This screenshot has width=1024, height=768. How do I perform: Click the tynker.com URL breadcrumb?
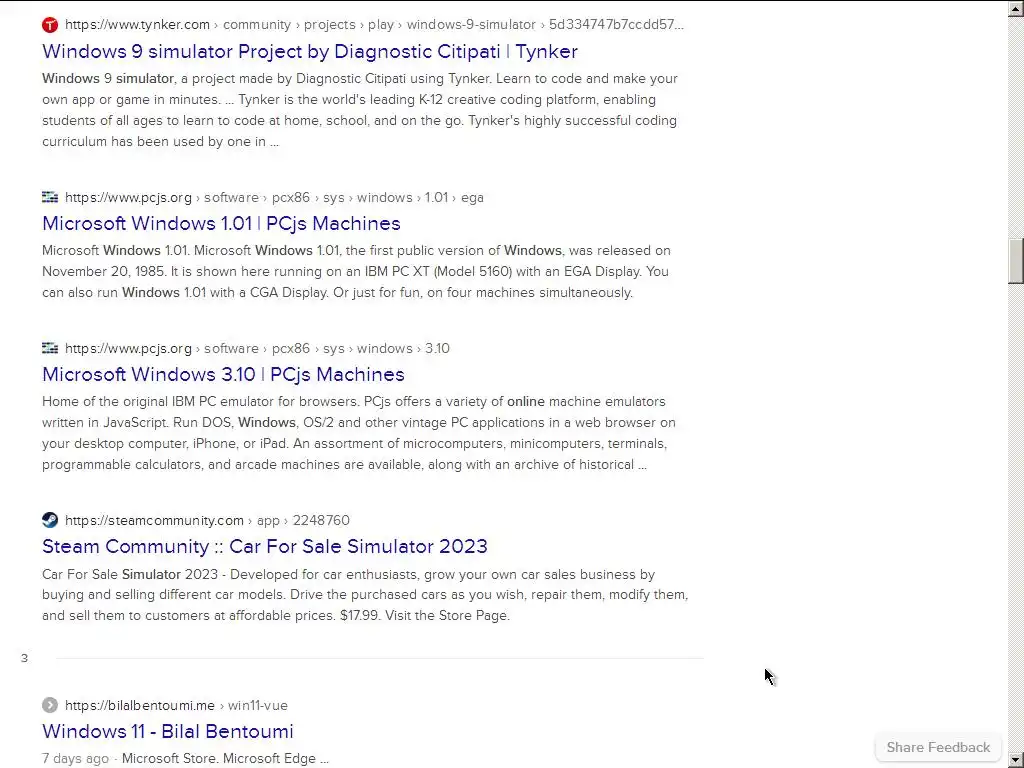pos(374,25)
